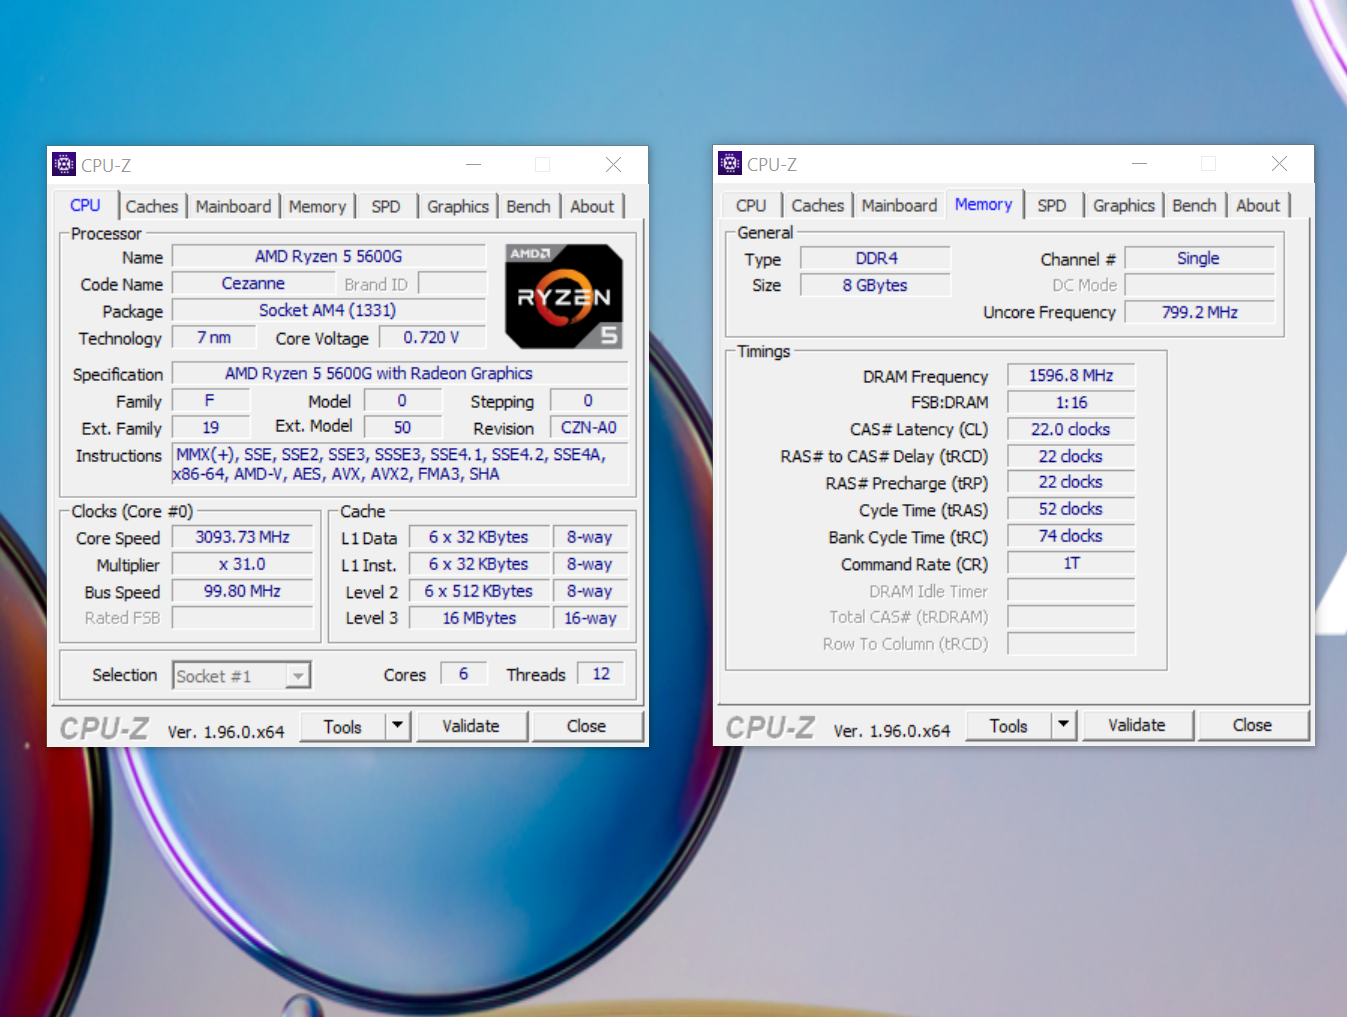This screenshot has height=1017, width=1347.
Task: Open the About tab in left CPU-Z window
Action: point(592,206)
